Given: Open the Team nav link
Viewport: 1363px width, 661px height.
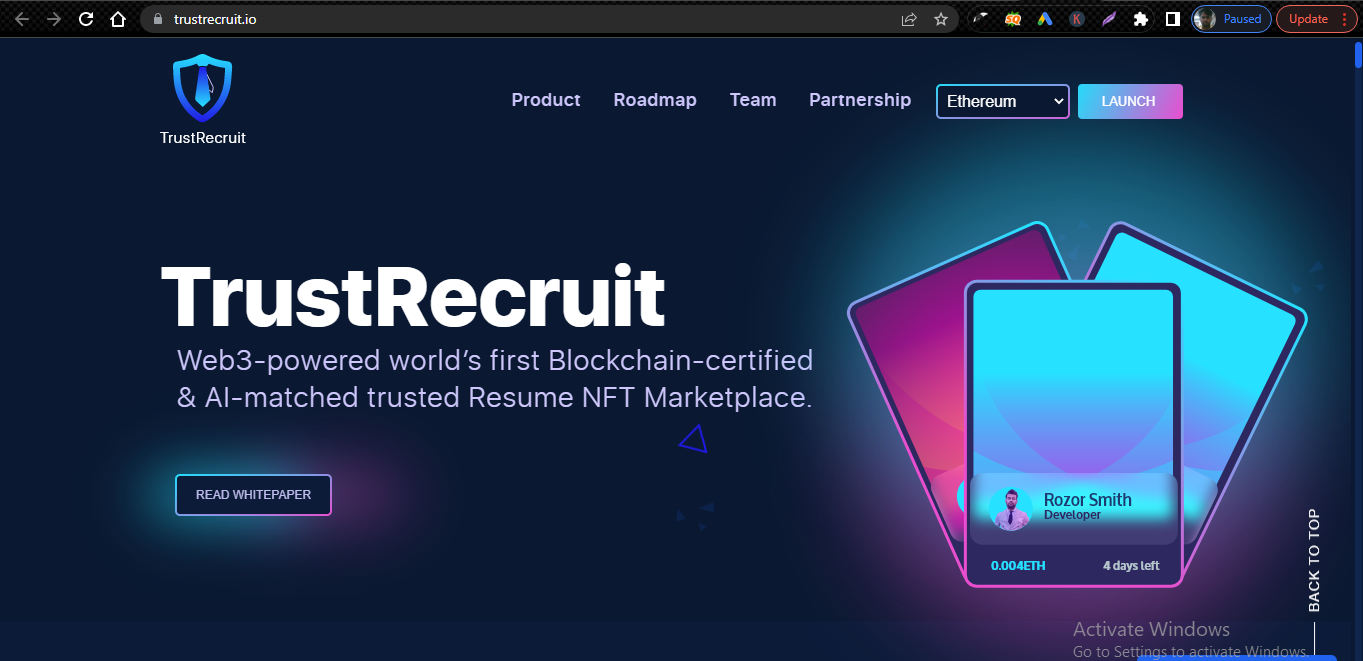Looking at the screenshot, I should point(753,100).
